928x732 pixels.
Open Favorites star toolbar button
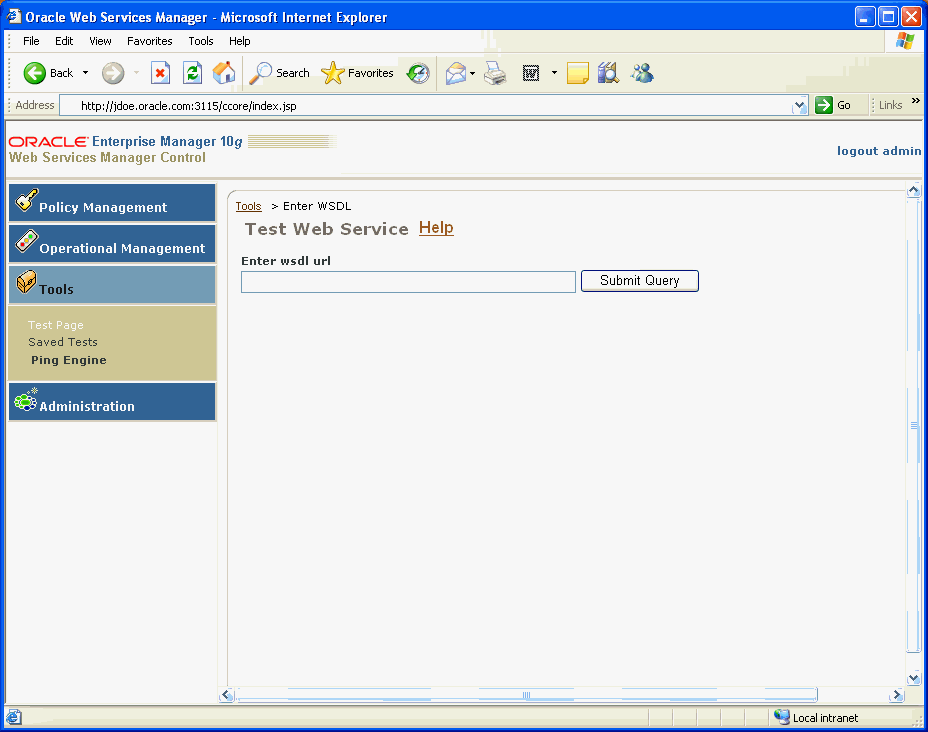point(357,73)
